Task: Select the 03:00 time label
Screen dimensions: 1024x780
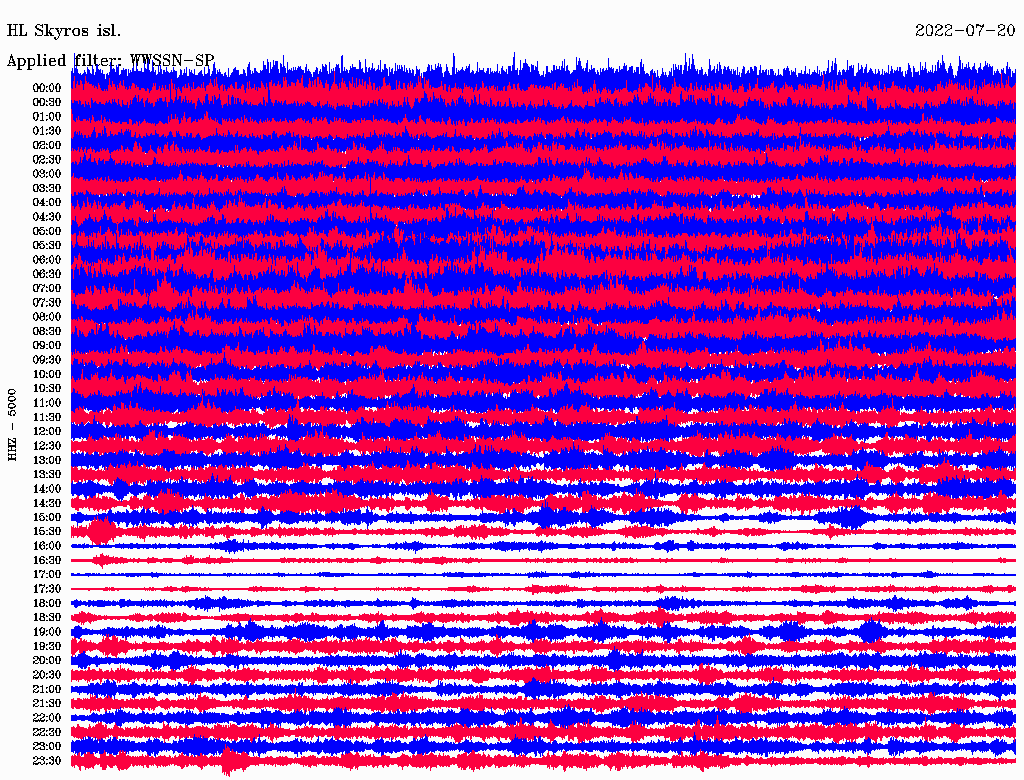Action: [x=47, y=174]
